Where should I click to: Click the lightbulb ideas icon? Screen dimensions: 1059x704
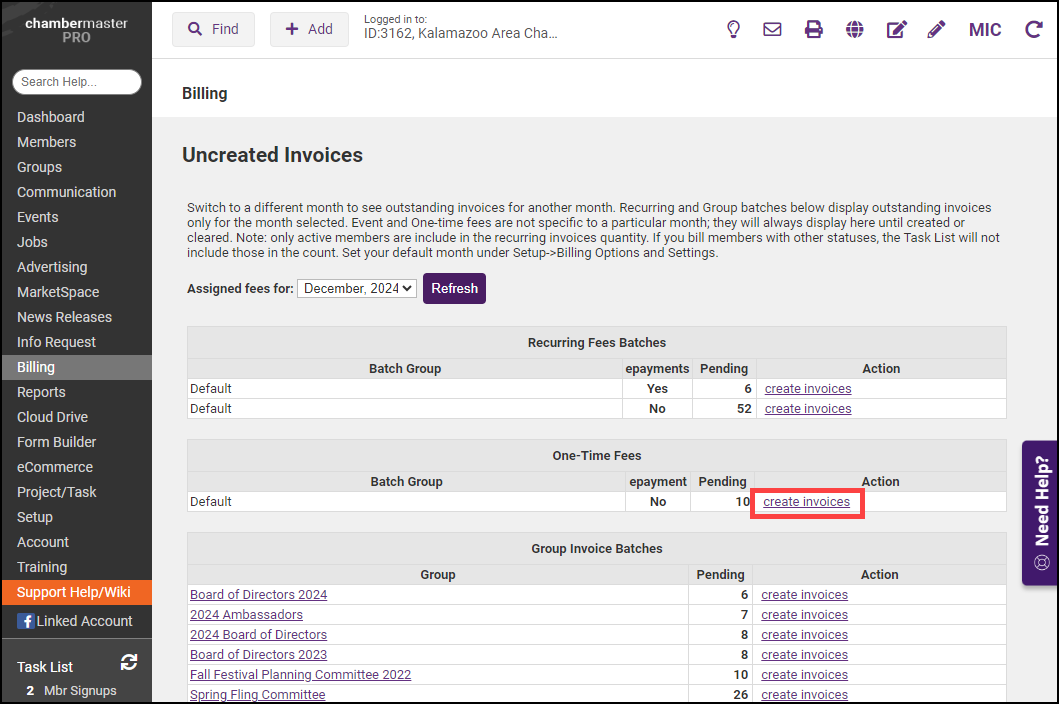733,29
